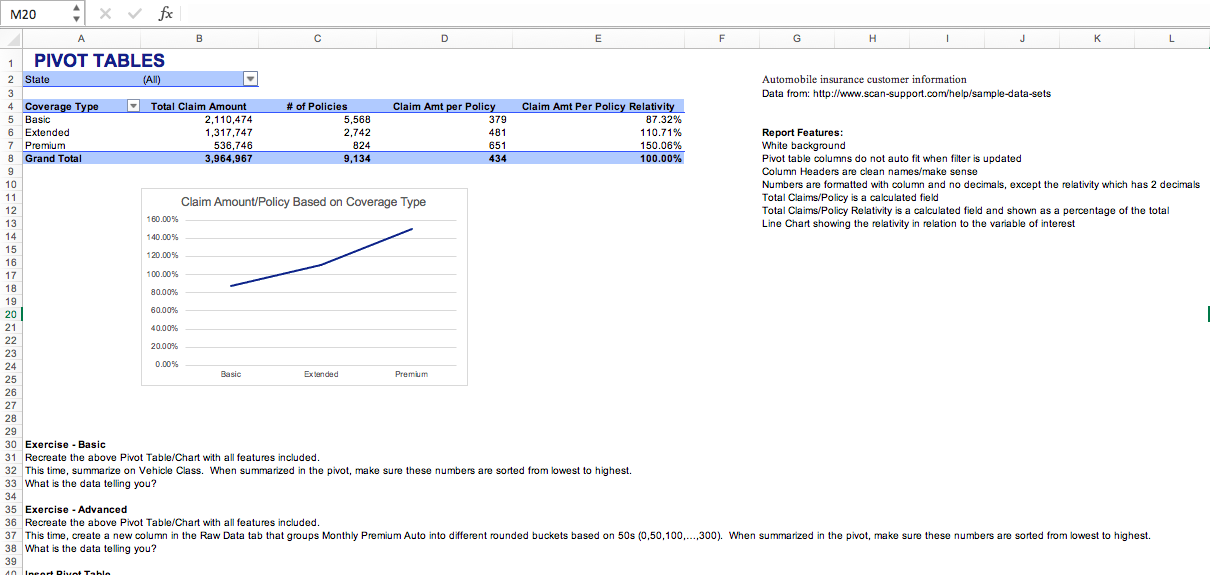The height and width of the screenshot is (575, 1210).
Task: Click the row 33 What is the data telling you? text
Action: pos(90,483)
